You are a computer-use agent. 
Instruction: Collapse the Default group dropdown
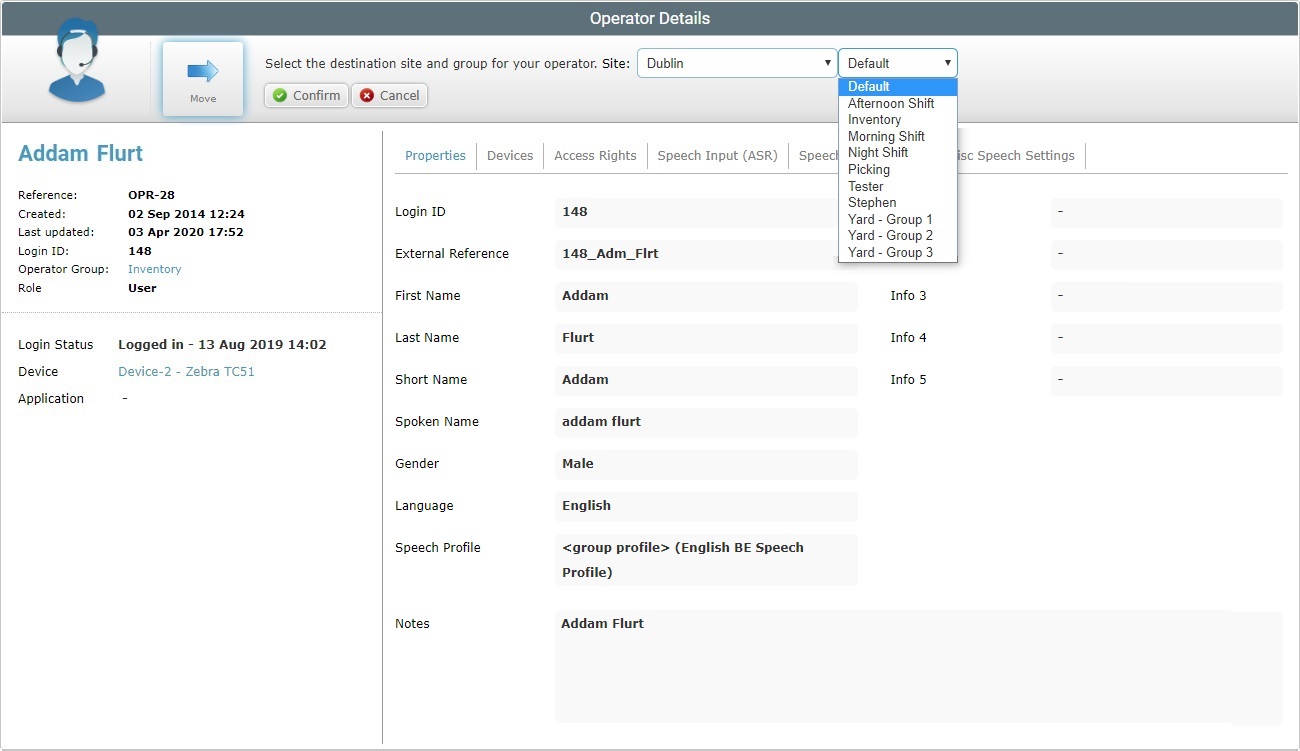897,63
